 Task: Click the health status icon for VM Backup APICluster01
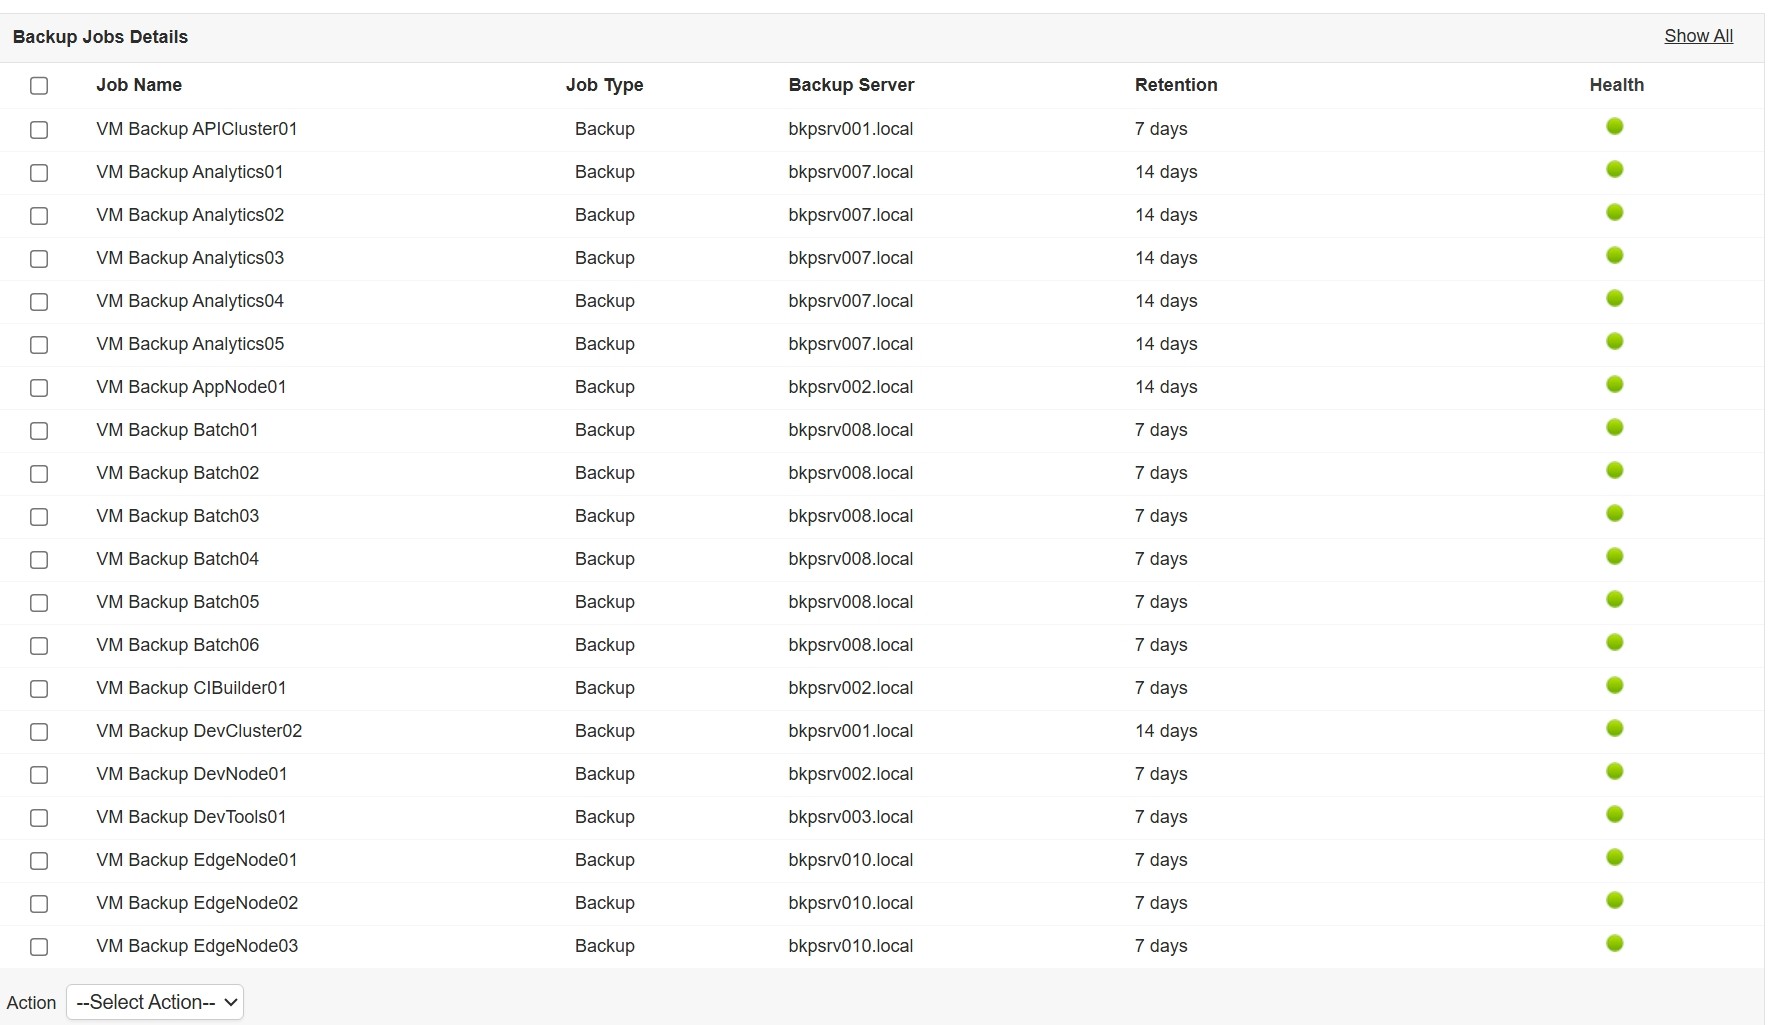[1615, 126]
